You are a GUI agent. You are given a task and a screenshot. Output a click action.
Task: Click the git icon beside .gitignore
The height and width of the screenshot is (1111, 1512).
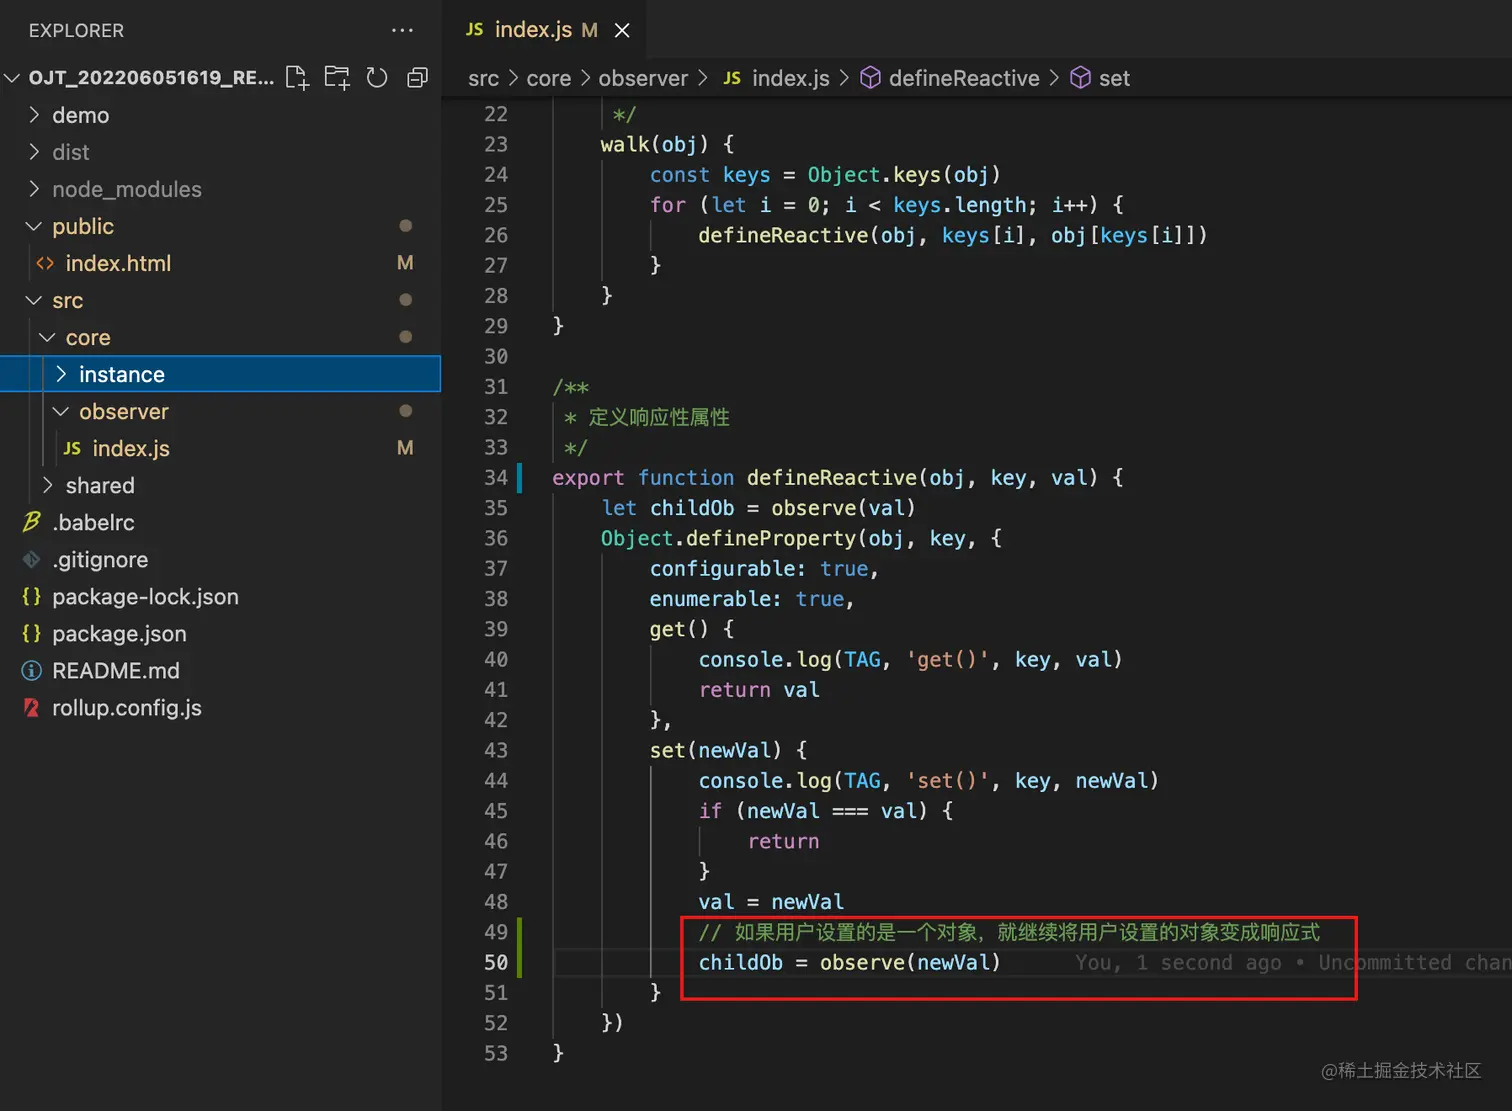(x=32, y=559)
